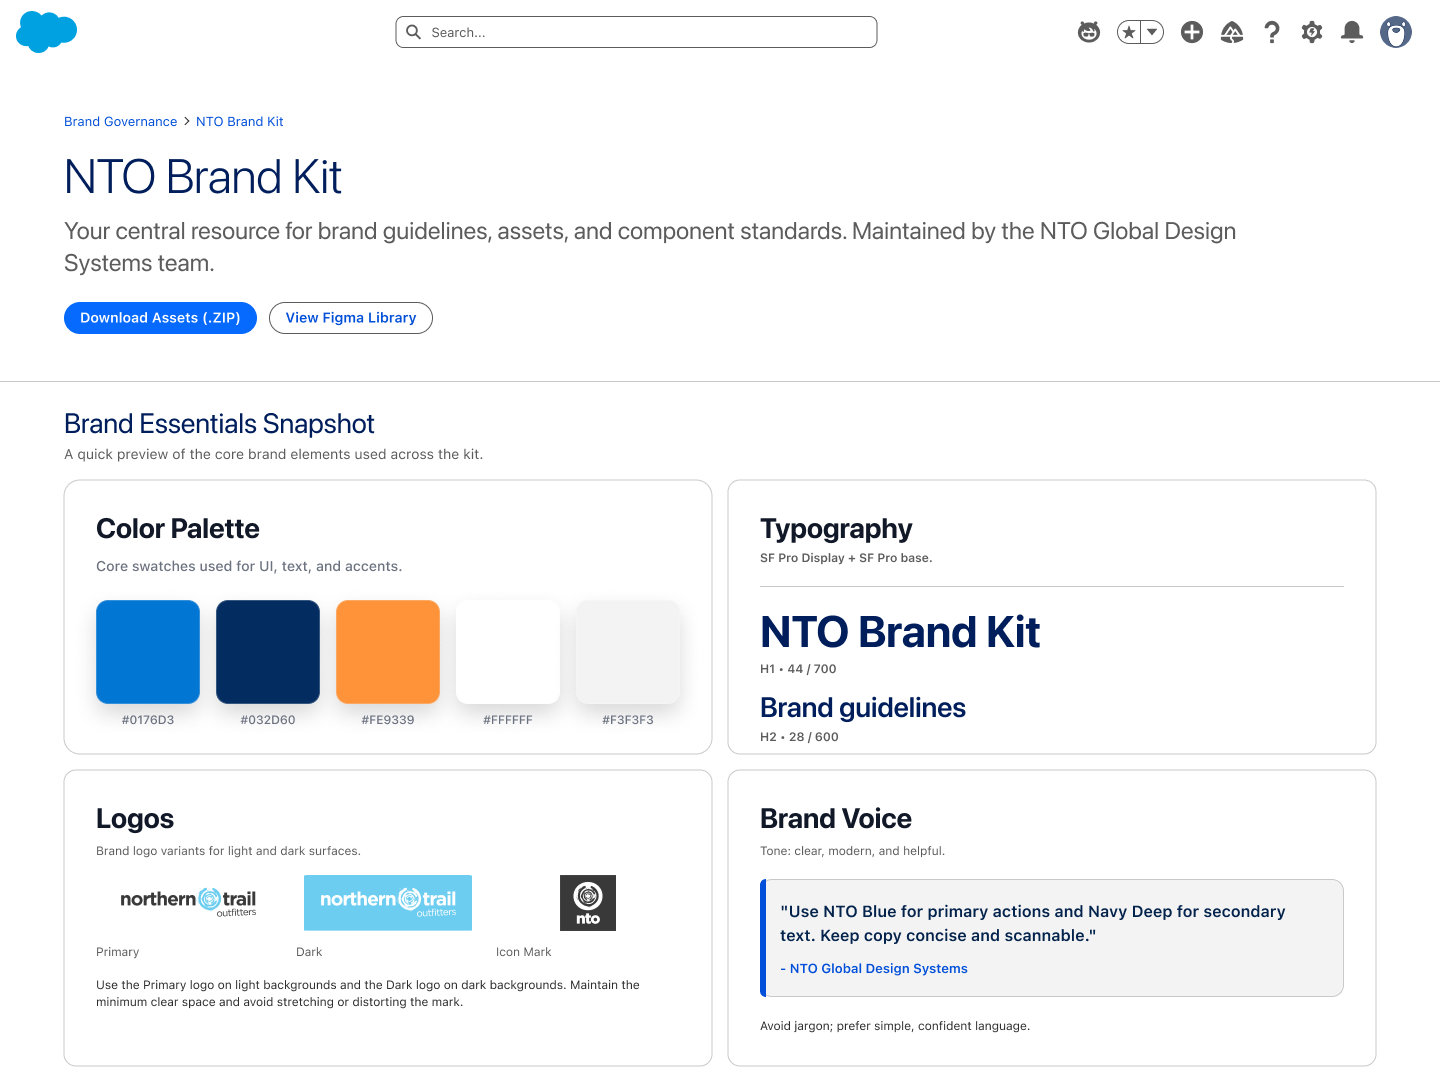Open the Astro mascot guidance icon
This screenshot has width=1440, height=1090.
click(1089, 32)
